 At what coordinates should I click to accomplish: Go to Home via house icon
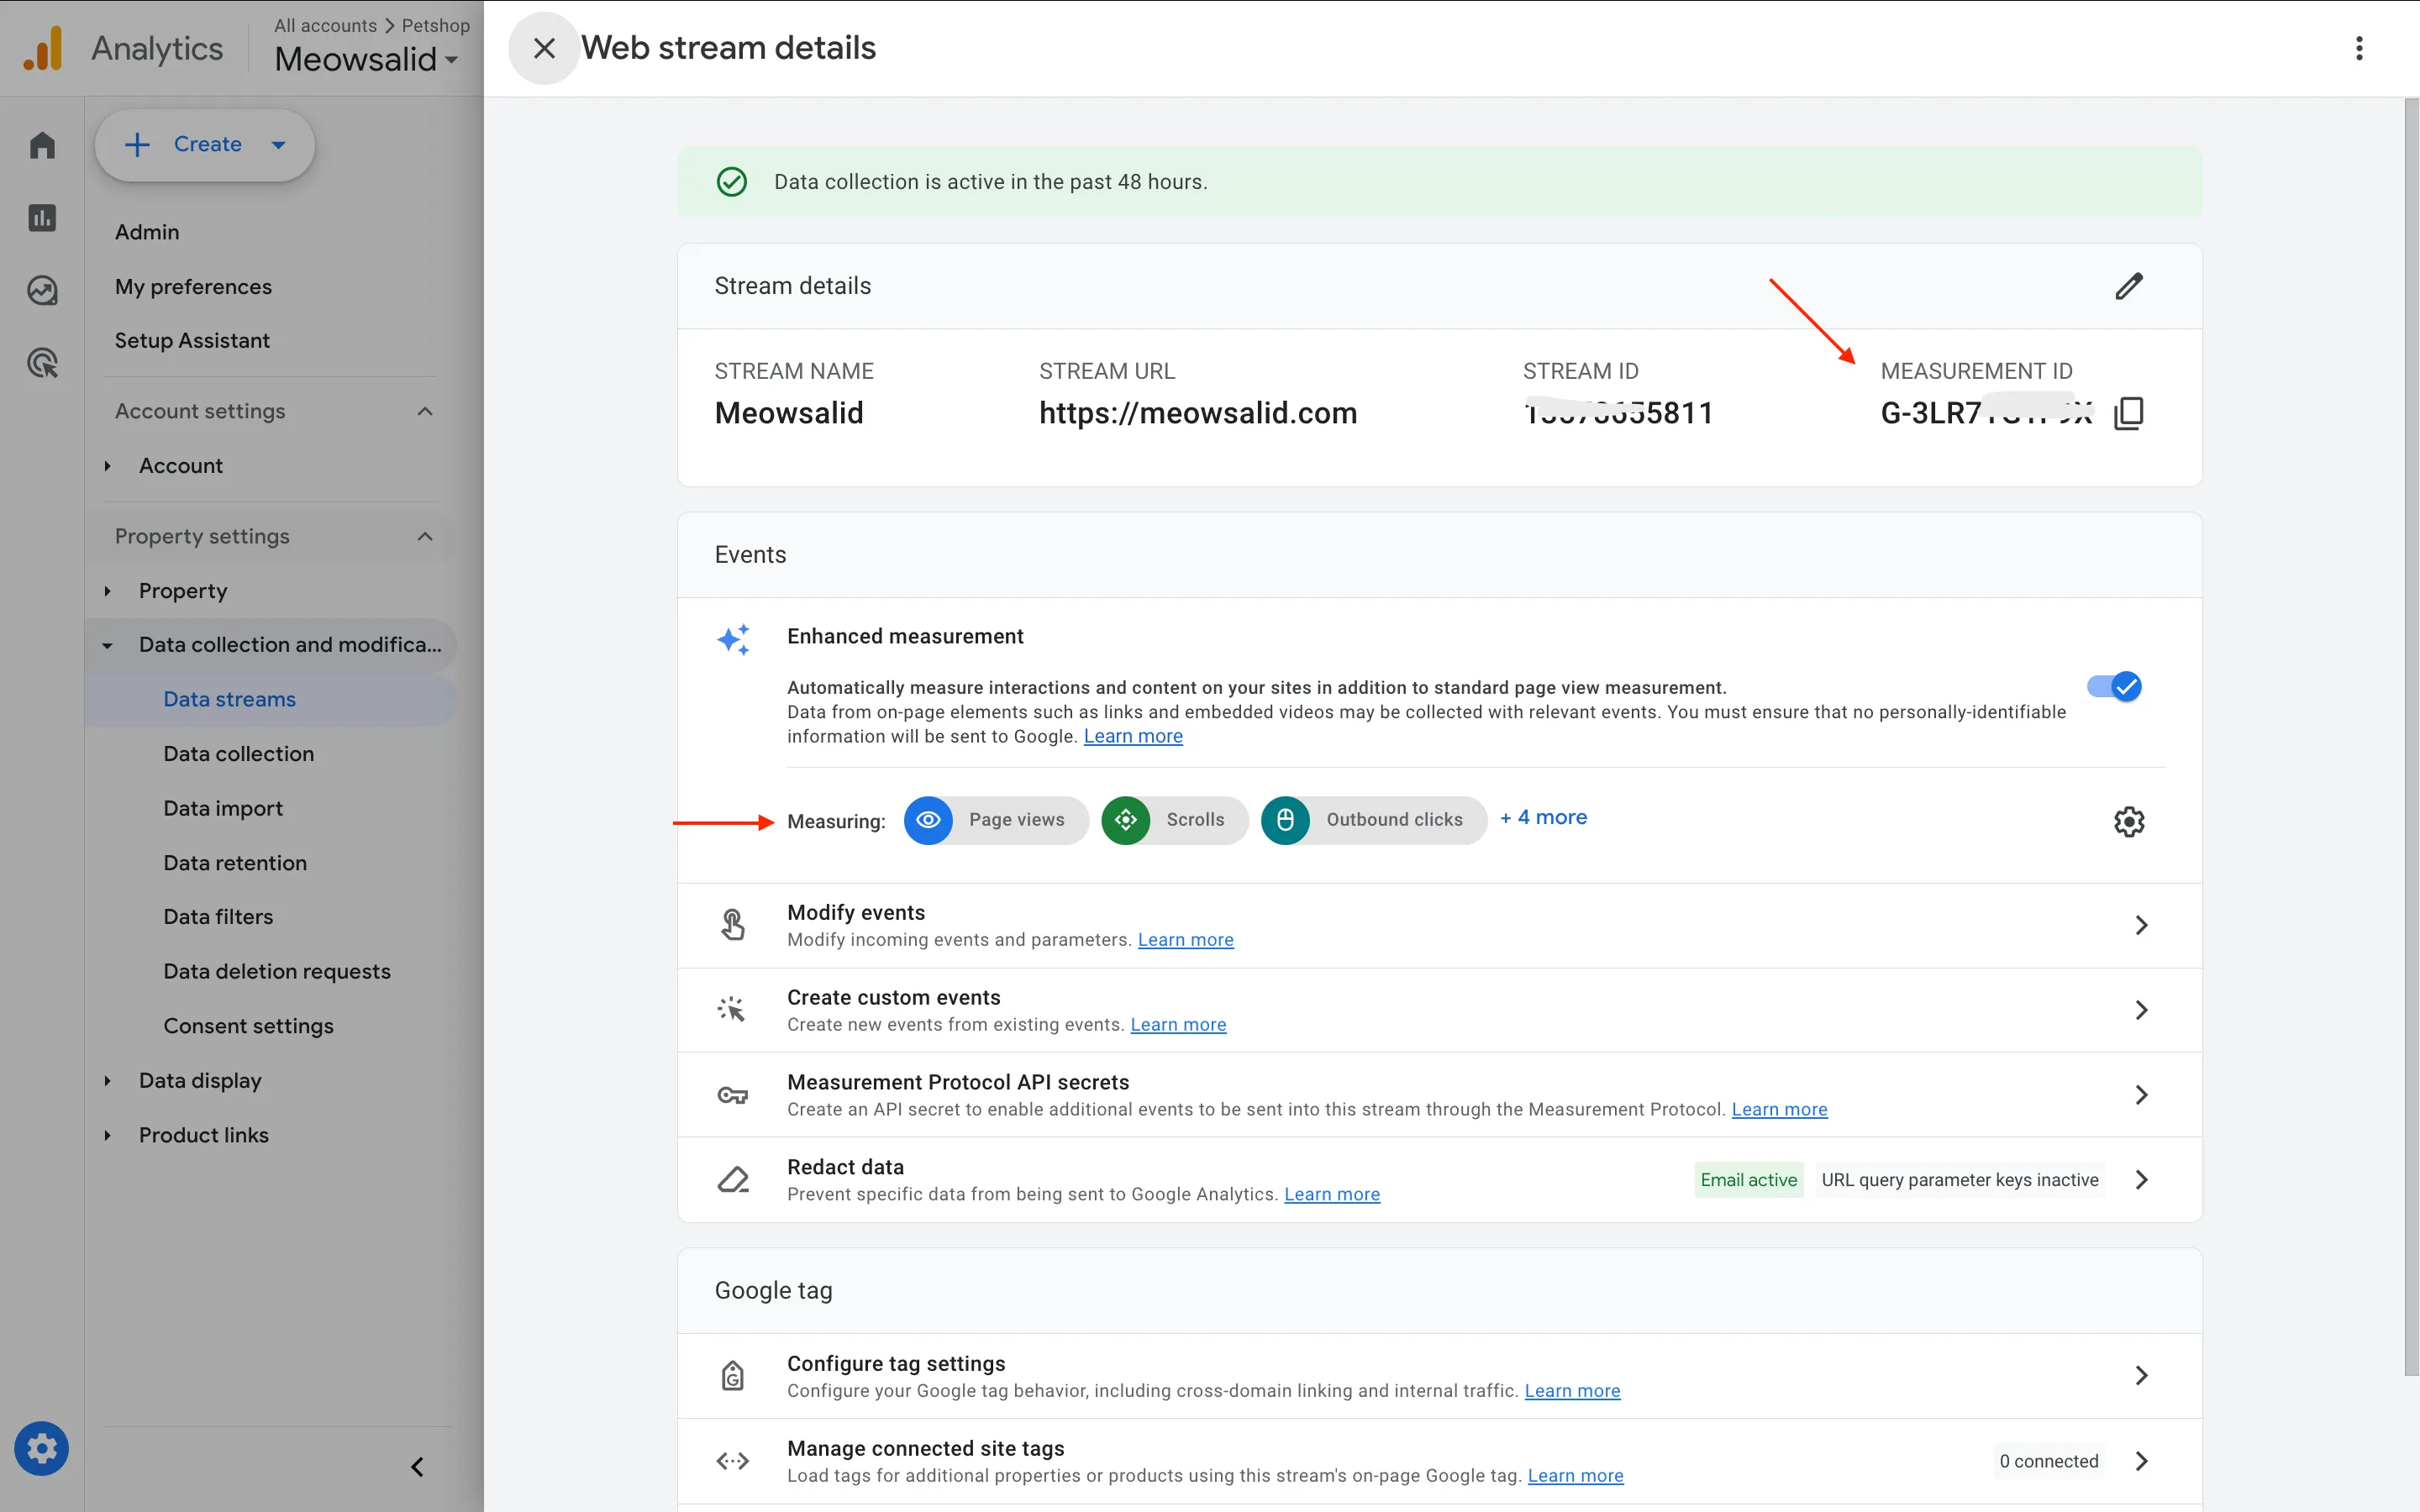point(42,146)
